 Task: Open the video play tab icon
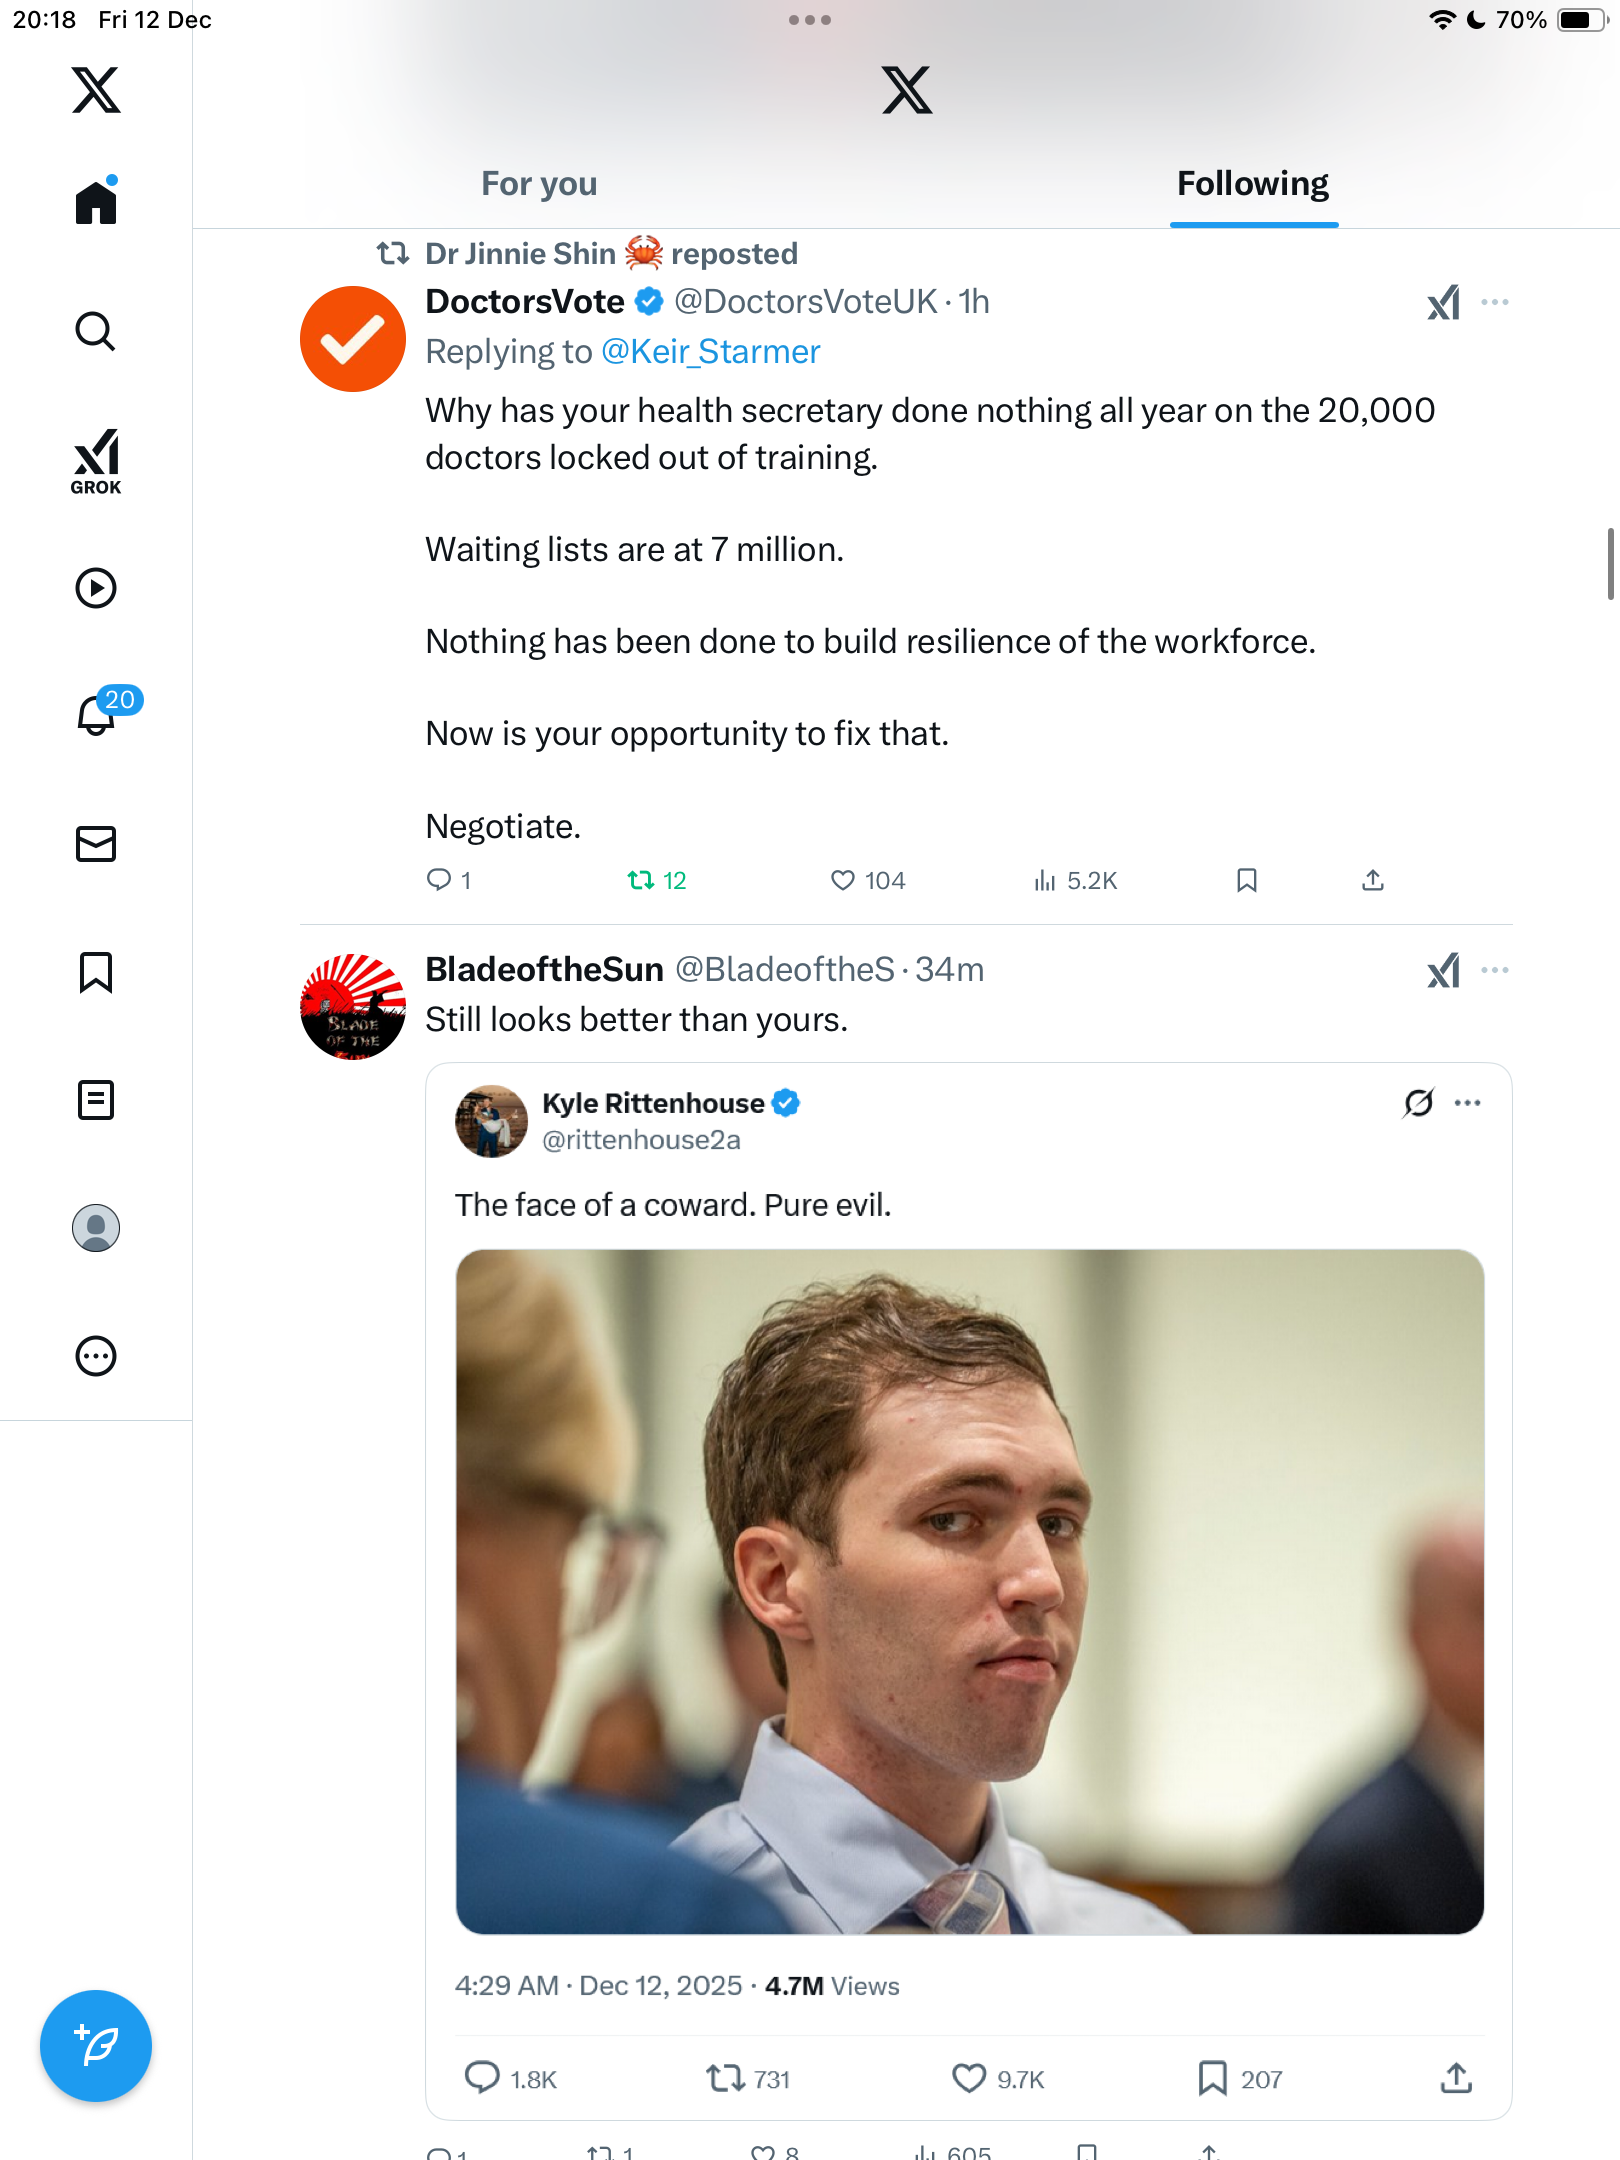click(x=96, y=588)
